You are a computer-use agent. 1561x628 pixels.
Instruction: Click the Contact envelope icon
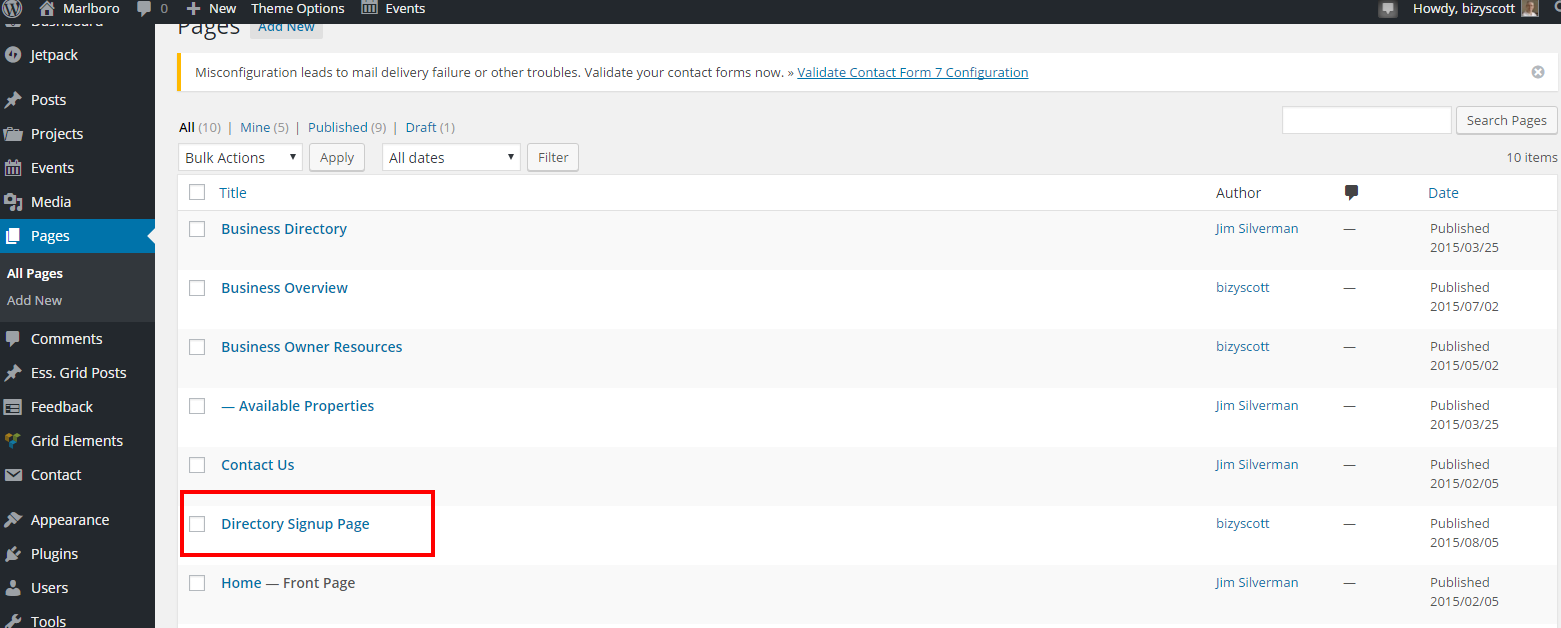[13, 475]
